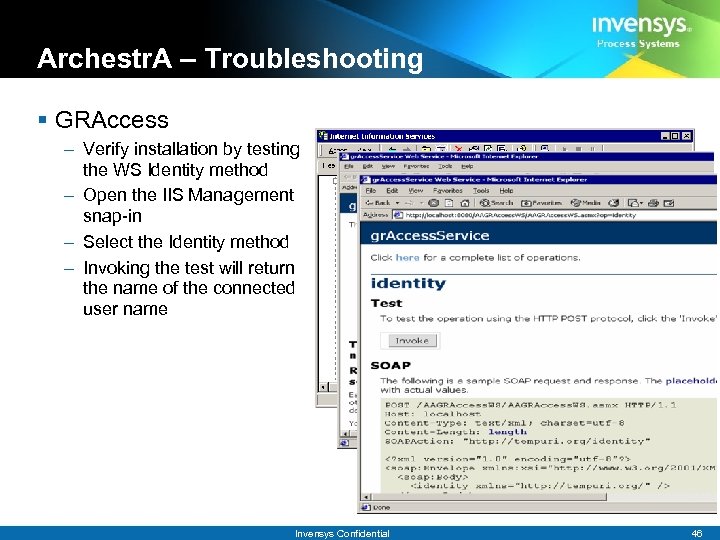Print the page from front IE toolbar
Screen dimensions: 720x540
(653, 202)
